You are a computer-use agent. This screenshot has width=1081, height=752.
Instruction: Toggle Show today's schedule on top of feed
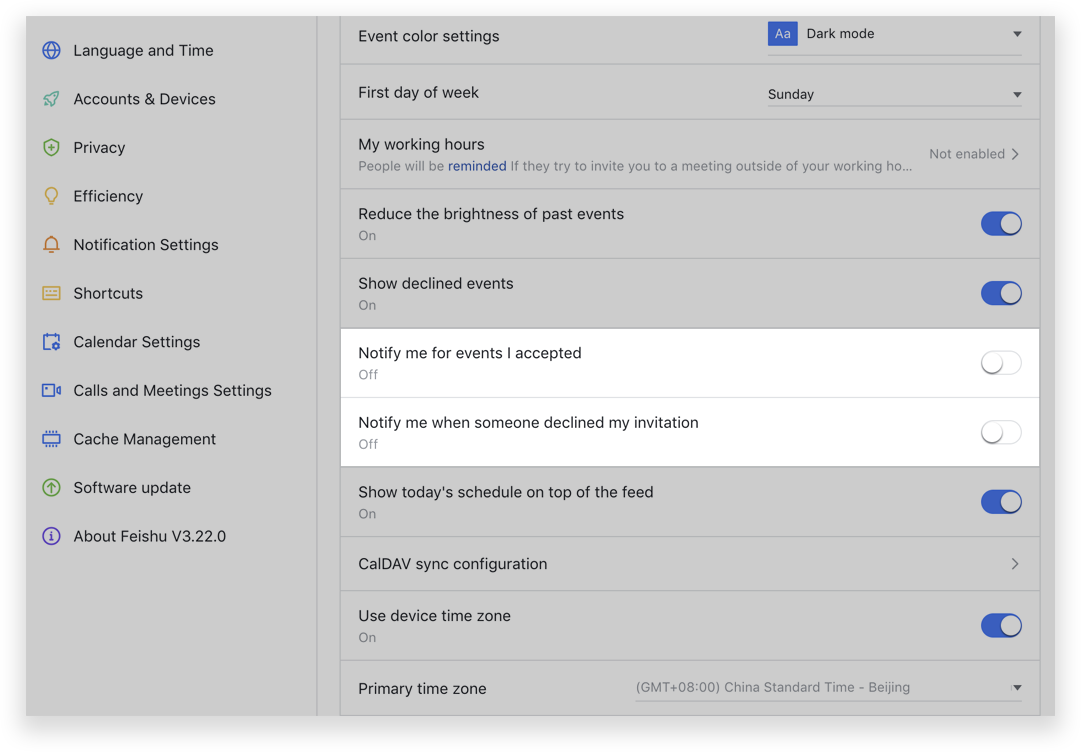tap(1001, 502)
